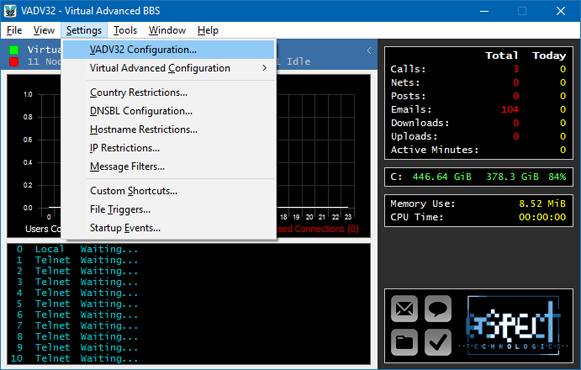This screenshot has height=370, width=581.
Task: Minimize the VADV32 window
Action: pos(484,11)
